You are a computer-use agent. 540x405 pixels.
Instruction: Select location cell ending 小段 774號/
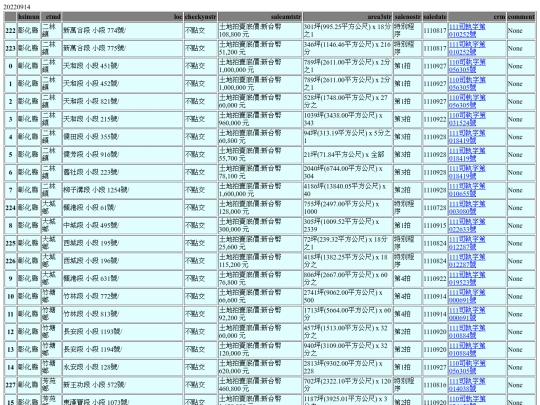pyautogui.click(x=123, y=31)
